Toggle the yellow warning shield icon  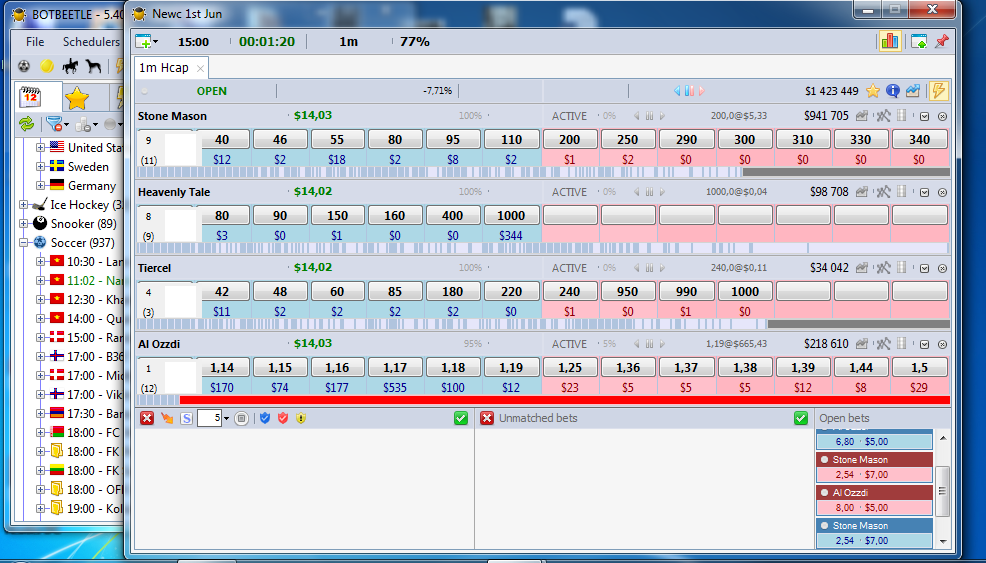pyautogui.click(x=301, y=418)
